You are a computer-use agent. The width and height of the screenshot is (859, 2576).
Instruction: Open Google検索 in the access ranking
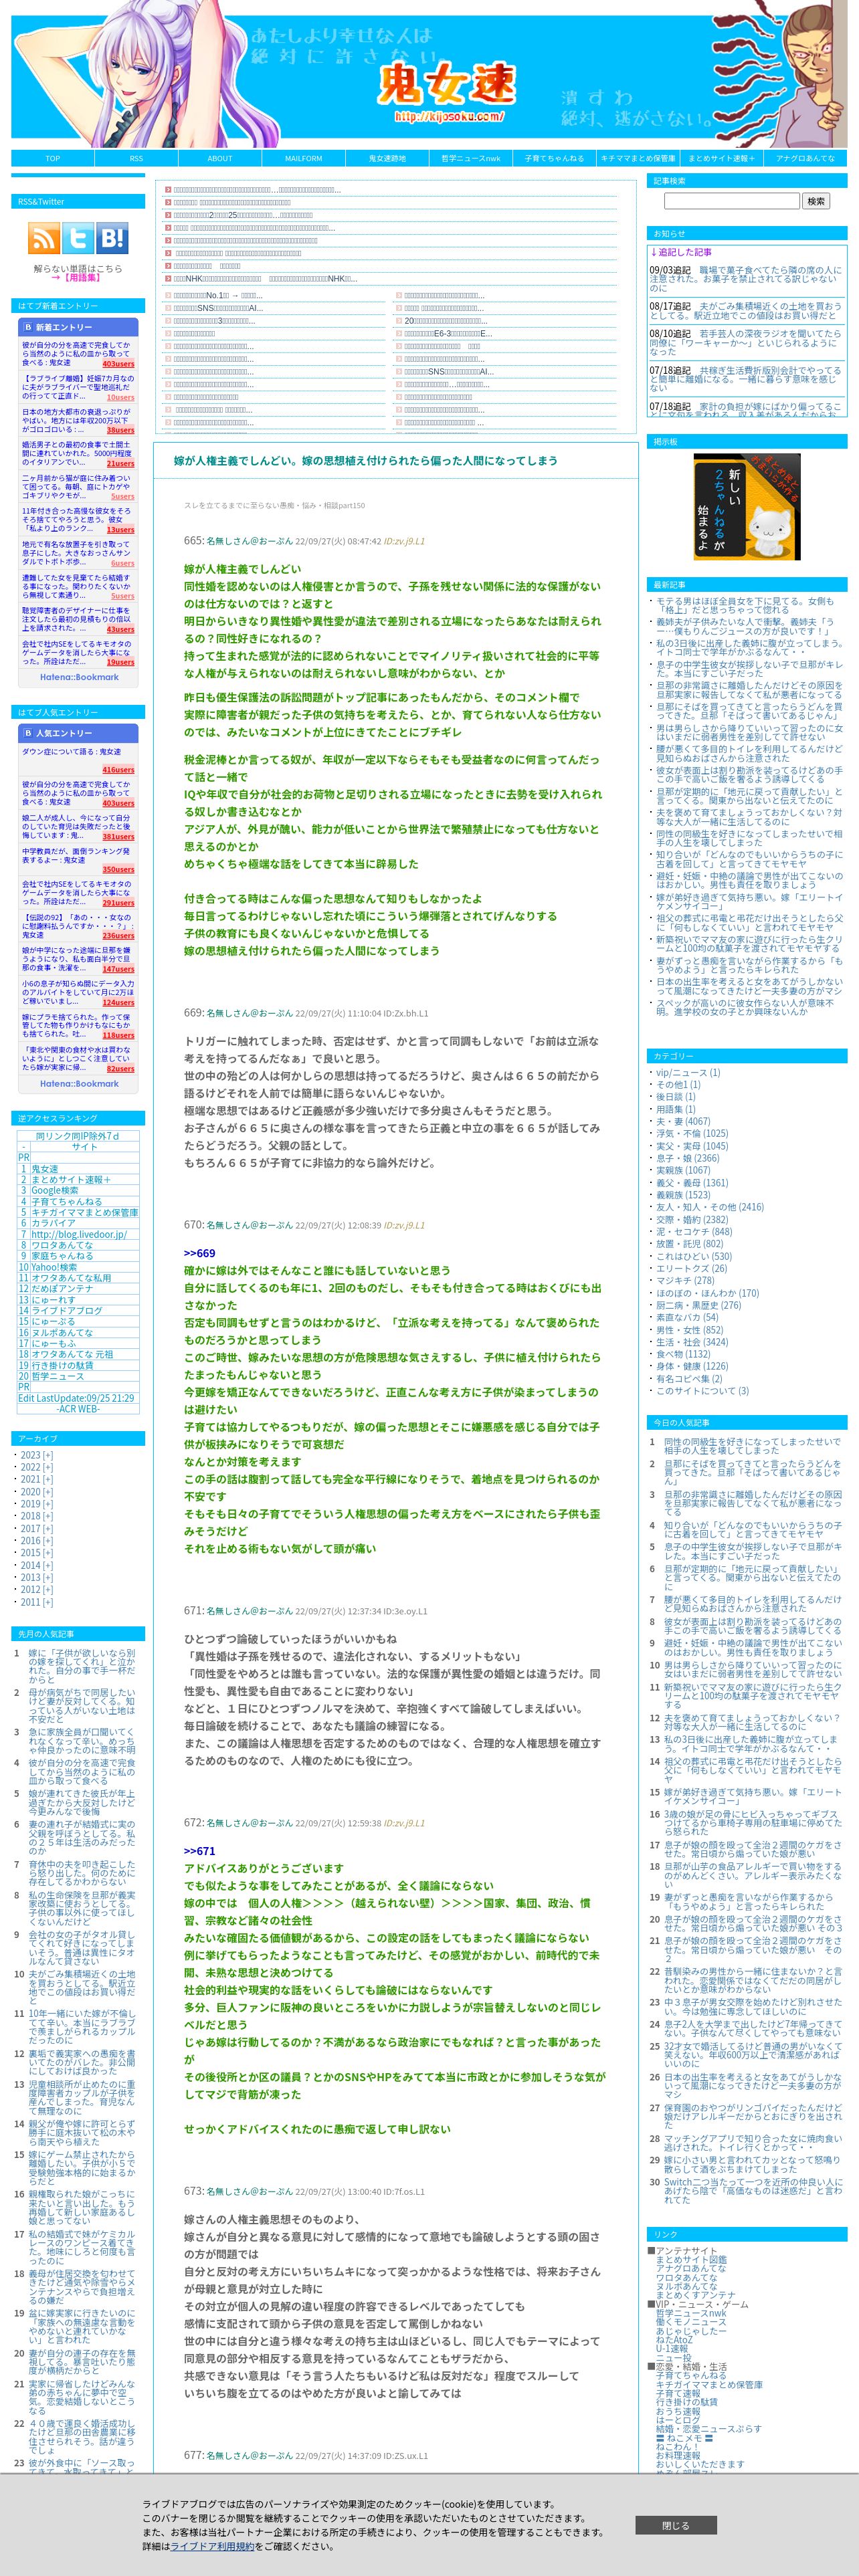pos(55,1190)
